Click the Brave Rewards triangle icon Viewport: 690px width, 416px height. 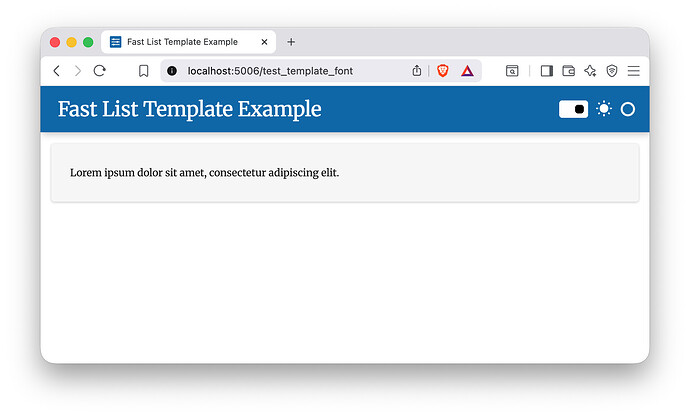(x=467, y=71)
